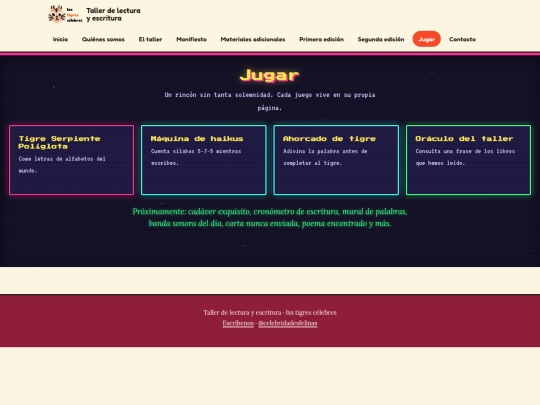The height and width of the screenshot is (405, 540).
Task: Click the Escríbenos footer link
Action: pos(238,323)
